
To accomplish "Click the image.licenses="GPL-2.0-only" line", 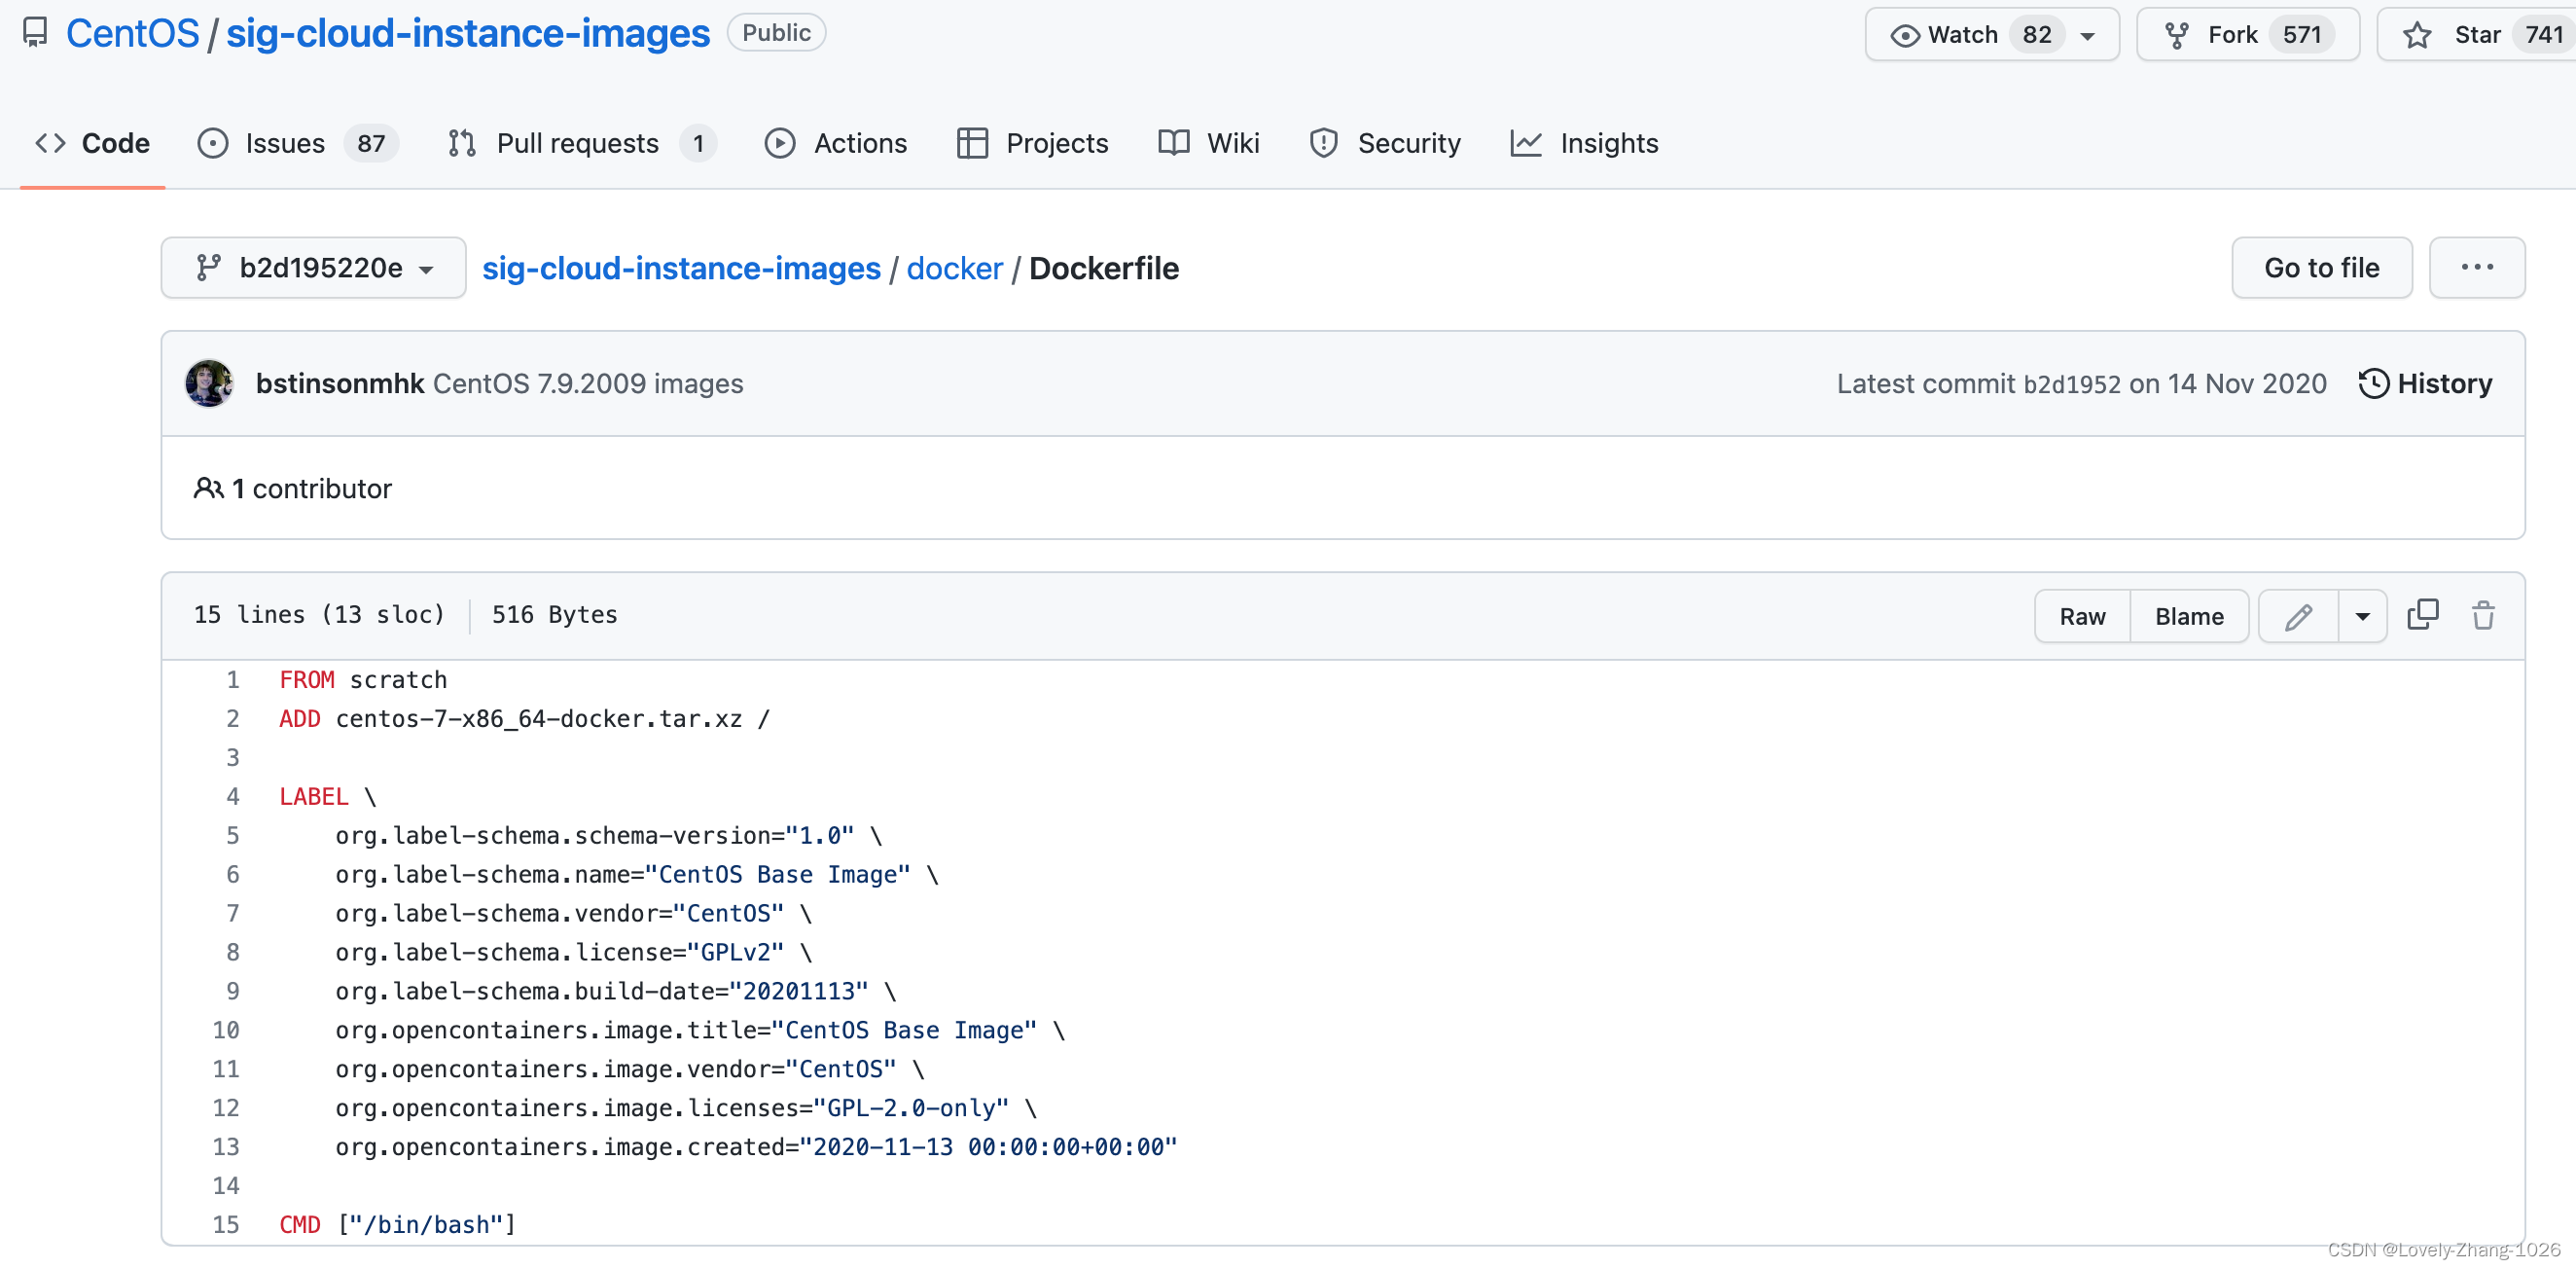I will click(x=686, y=1109).
